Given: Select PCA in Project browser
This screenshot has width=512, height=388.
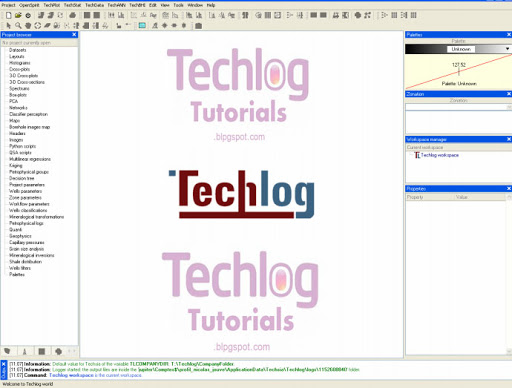Looking at the screenshot, I should pyautogui.click(x=13, y=101).
